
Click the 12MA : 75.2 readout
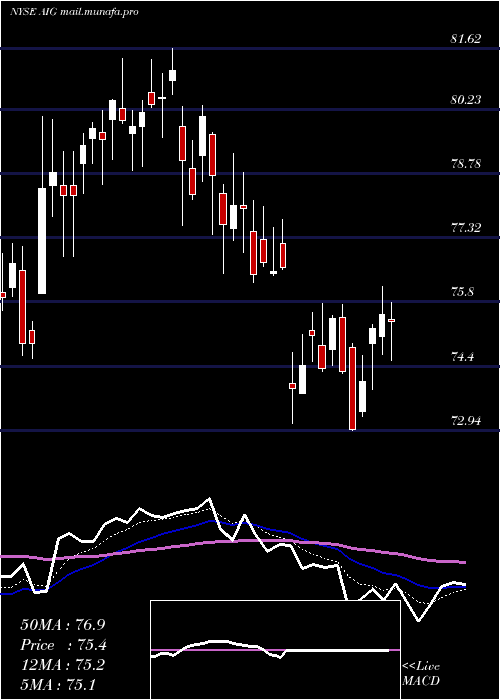[63, 664]
